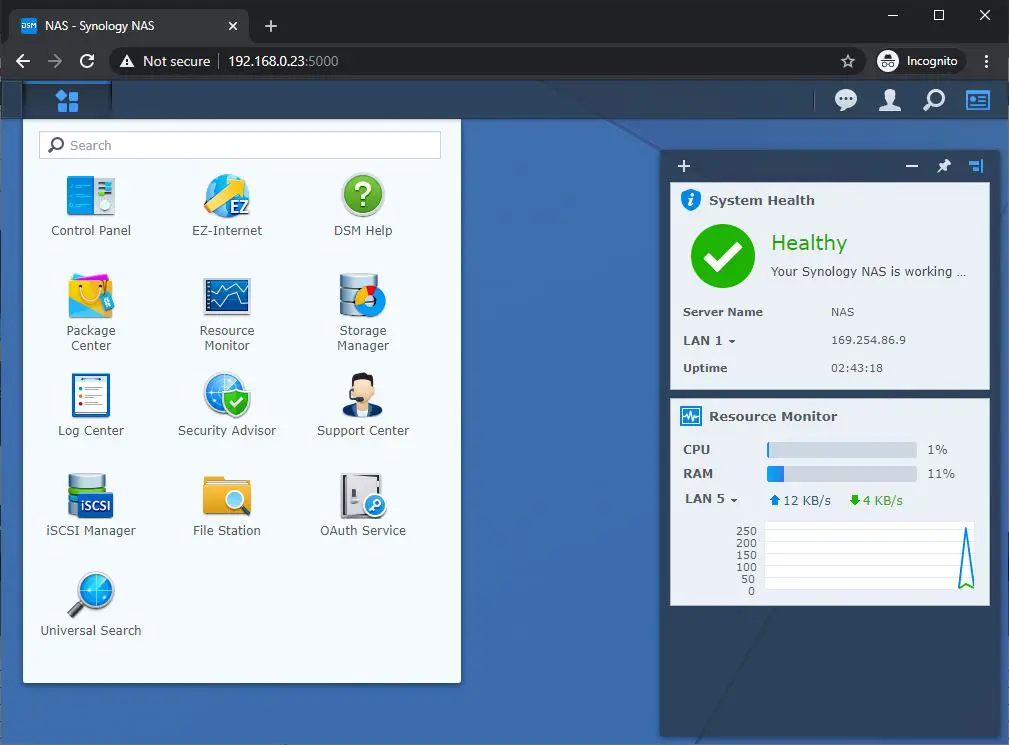This screenshot has height=745, width=1009.
Task: Click the download speed 4 KB/s
Action: tap(876, 501)
